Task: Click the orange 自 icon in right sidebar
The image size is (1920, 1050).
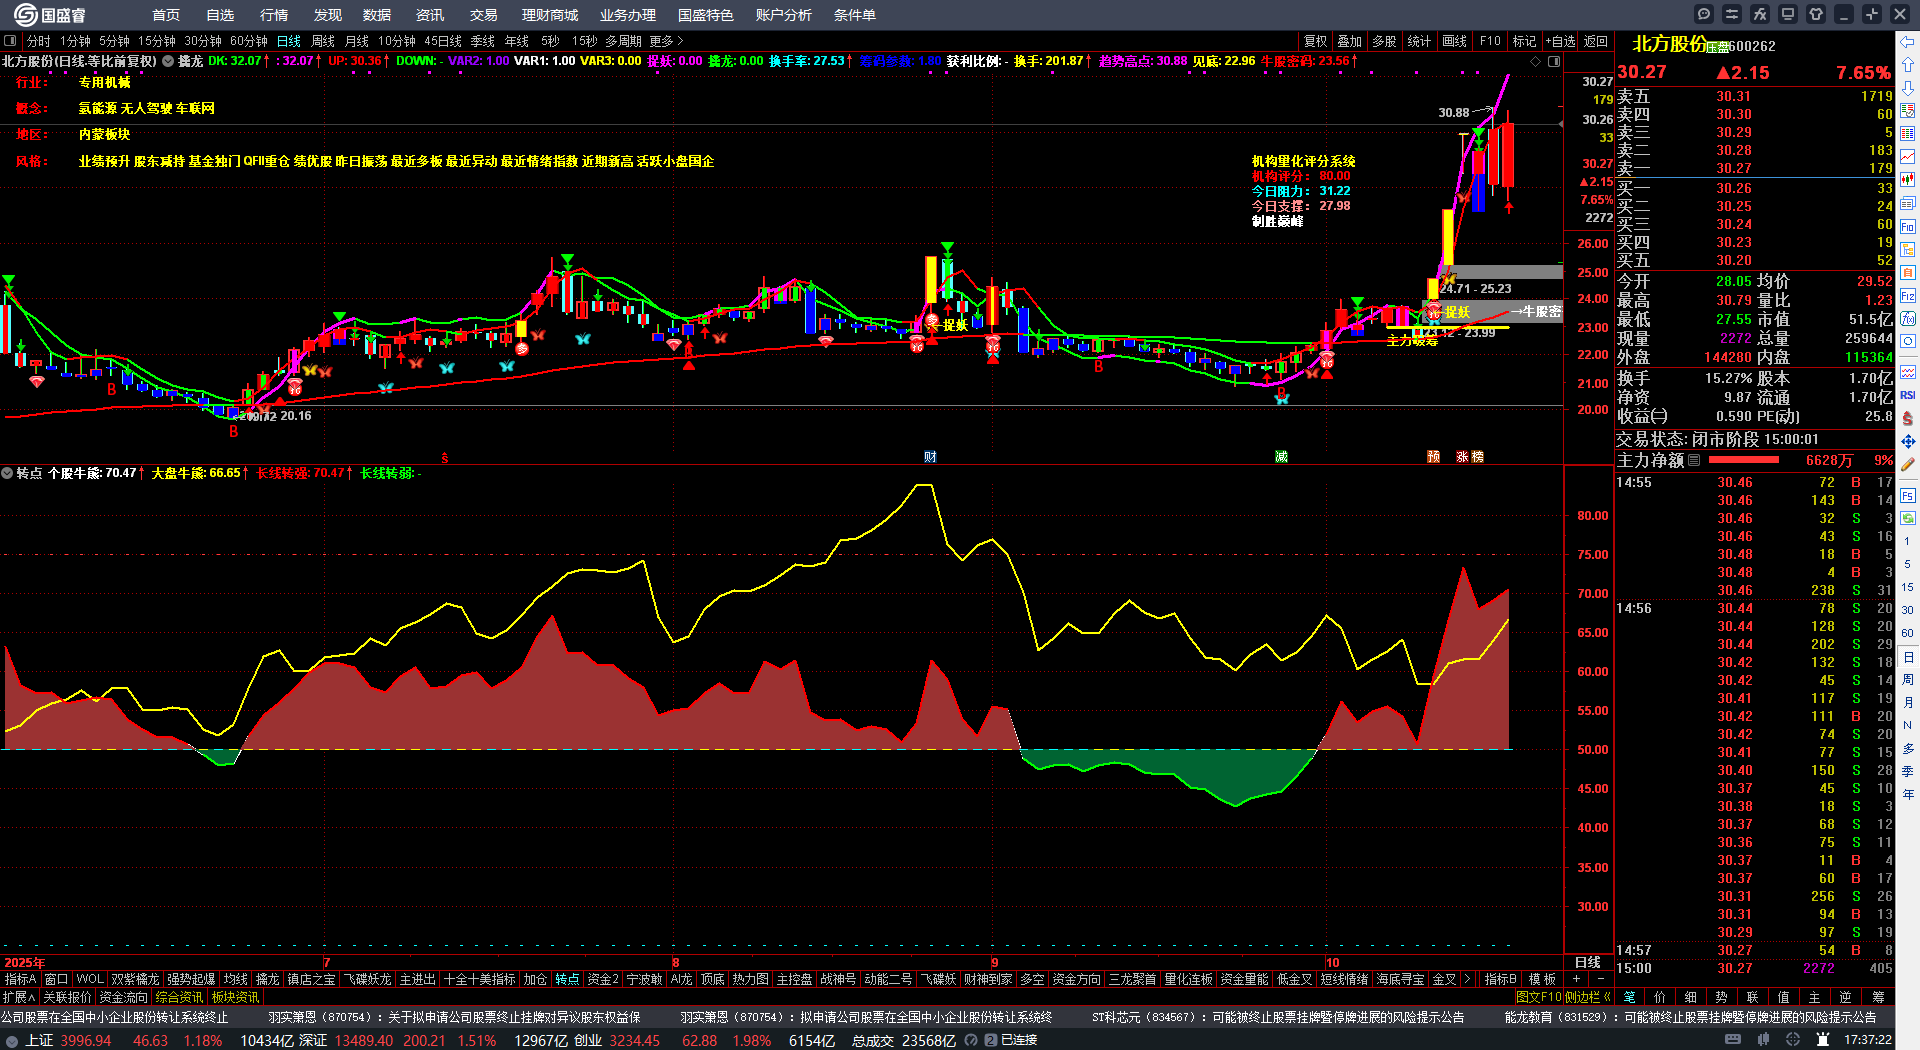Action: (x=1908, y=272)
